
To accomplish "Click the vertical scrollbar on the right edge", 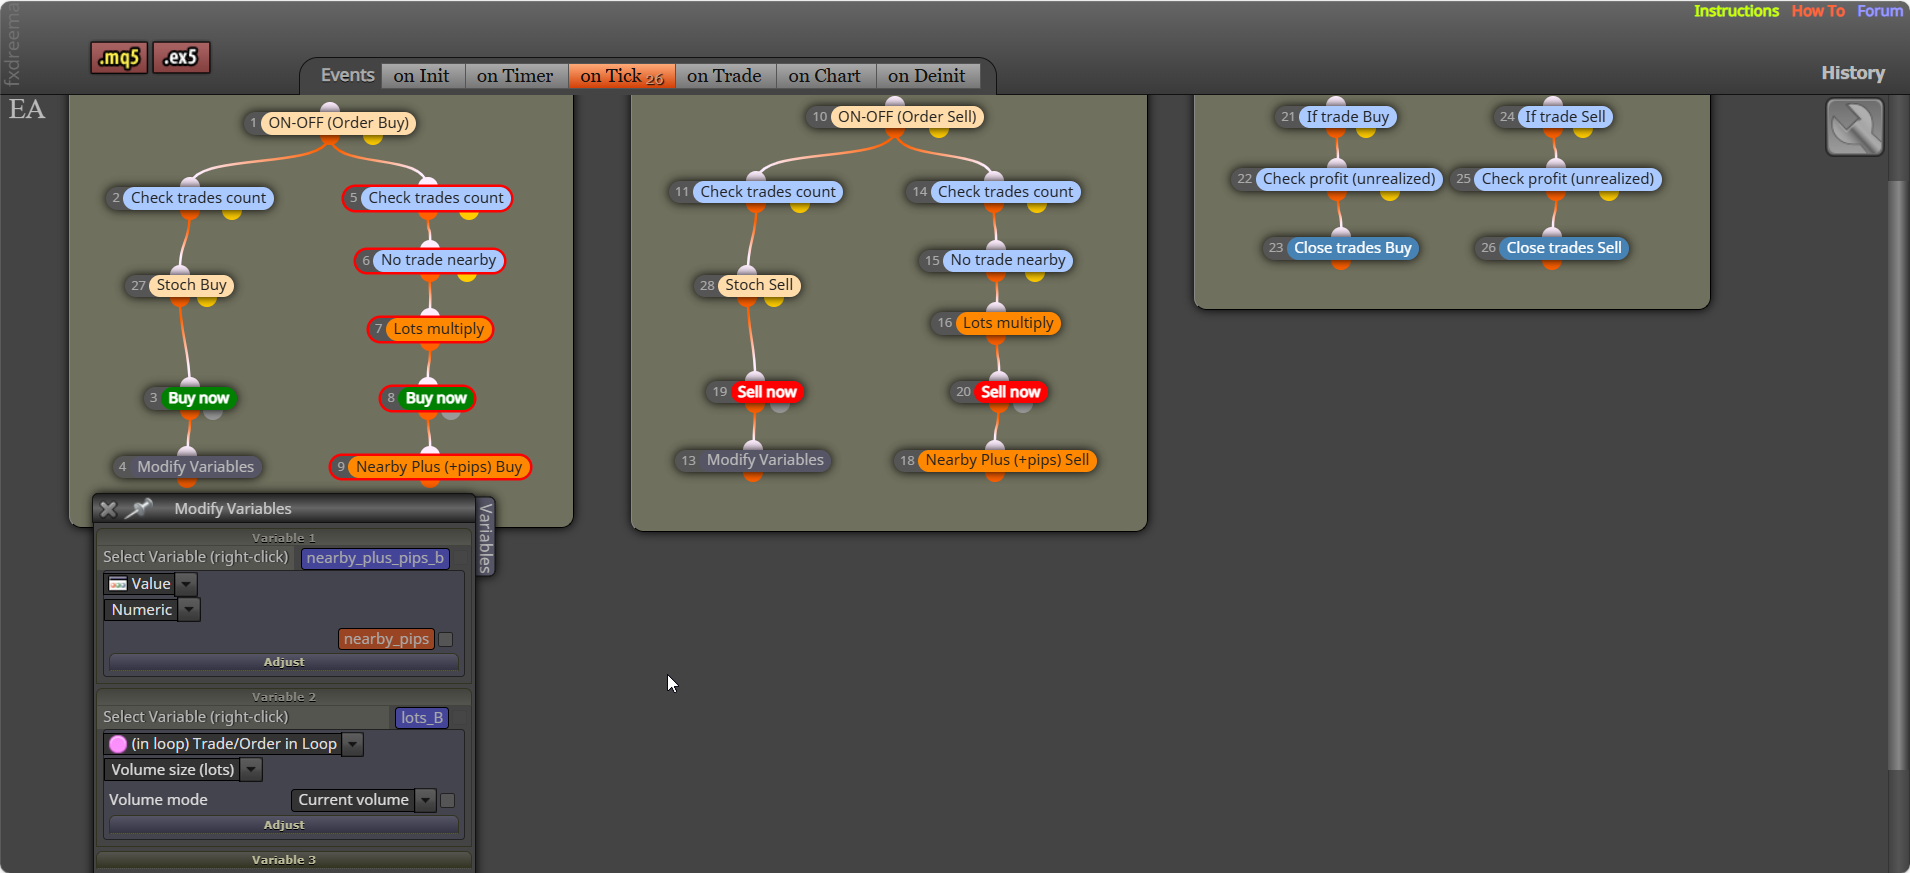I will click(x=1895, y=475).
